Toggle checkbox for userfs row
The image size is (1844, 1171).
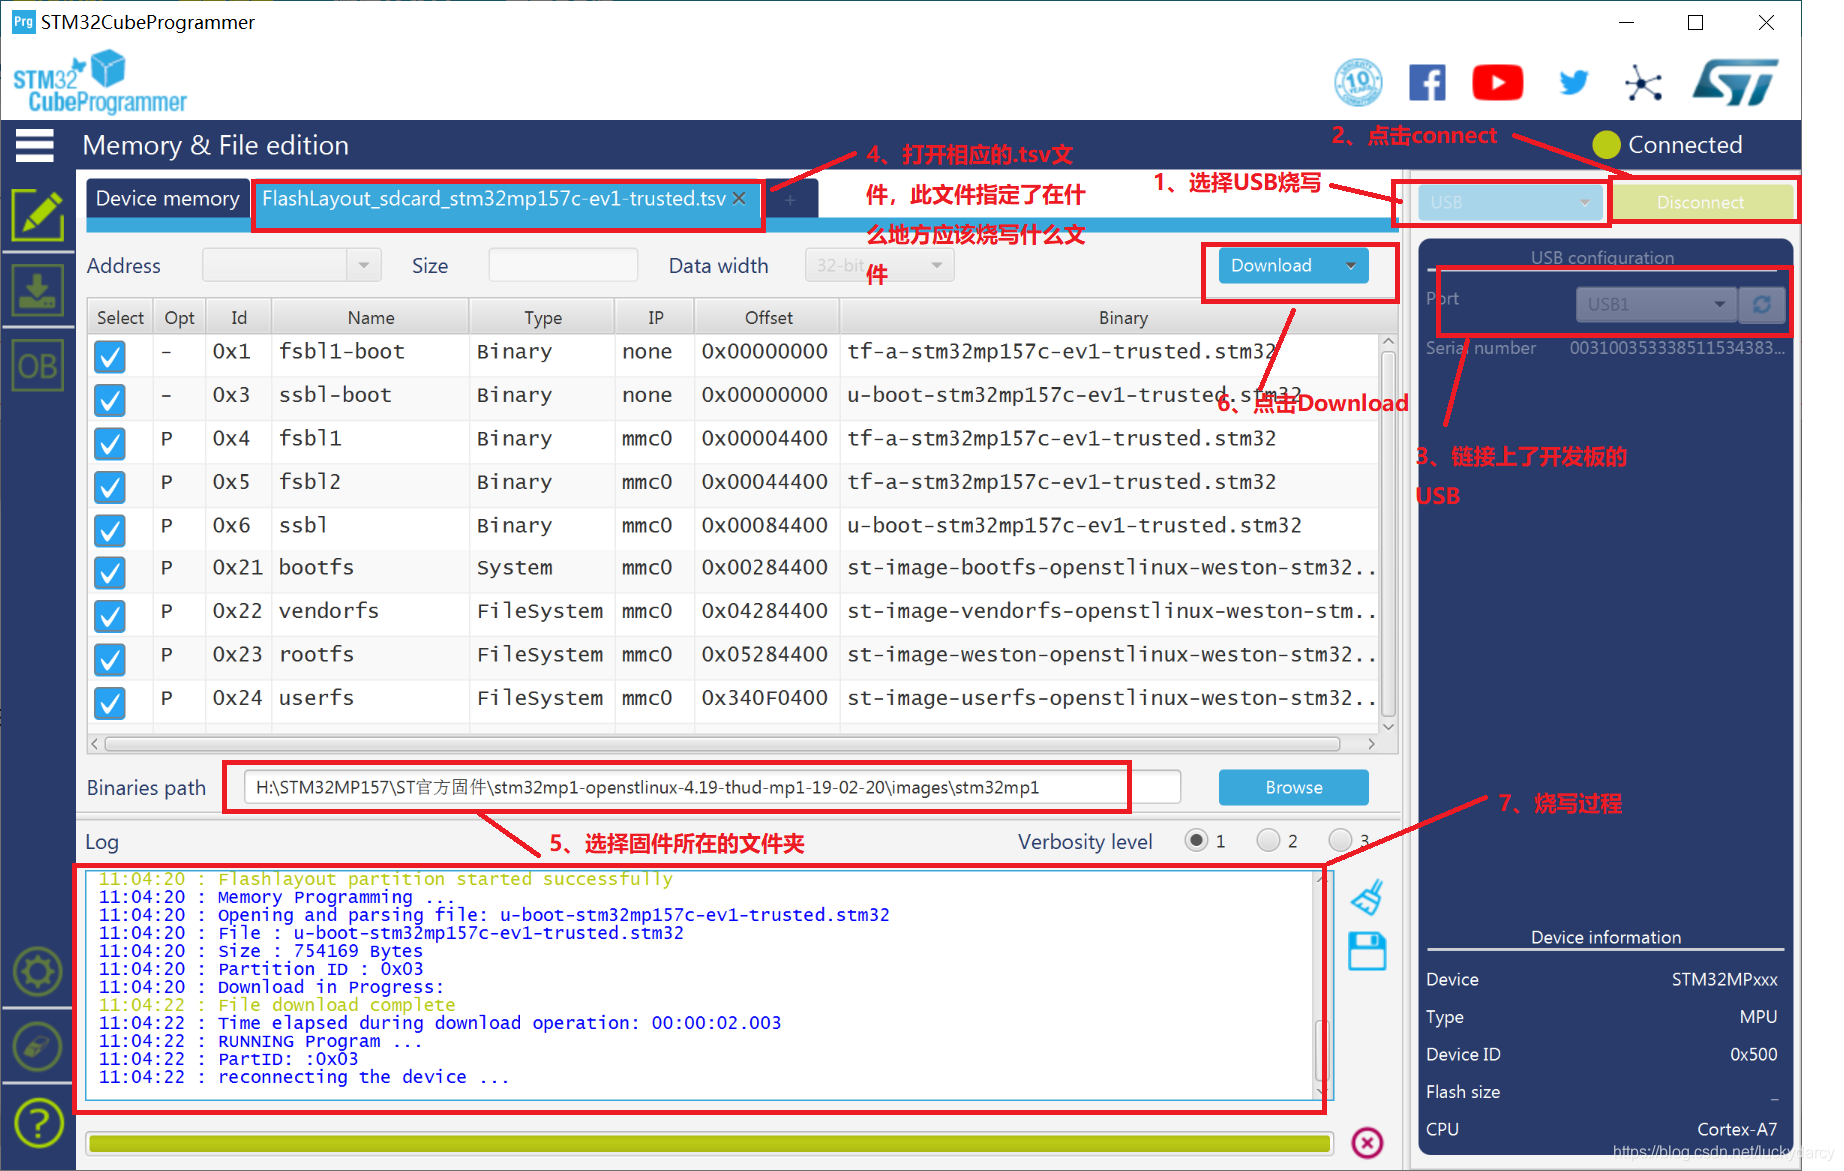pos(110,703)
